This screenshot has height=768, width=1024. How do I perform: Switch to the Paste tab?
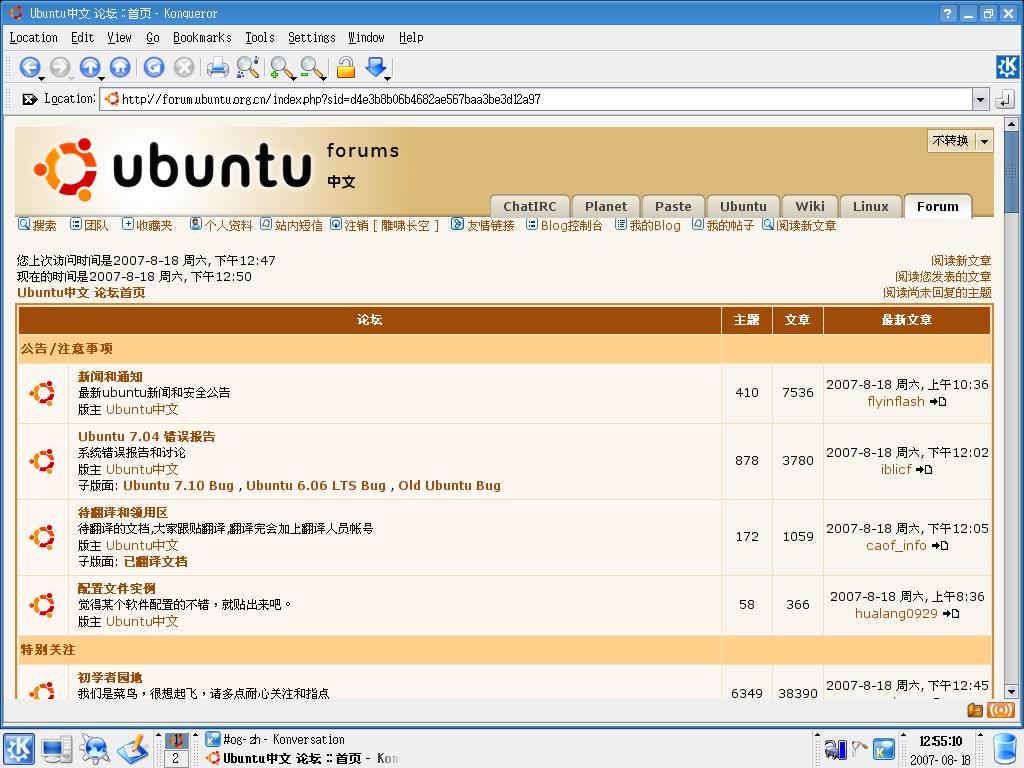[x=673, y=206]
